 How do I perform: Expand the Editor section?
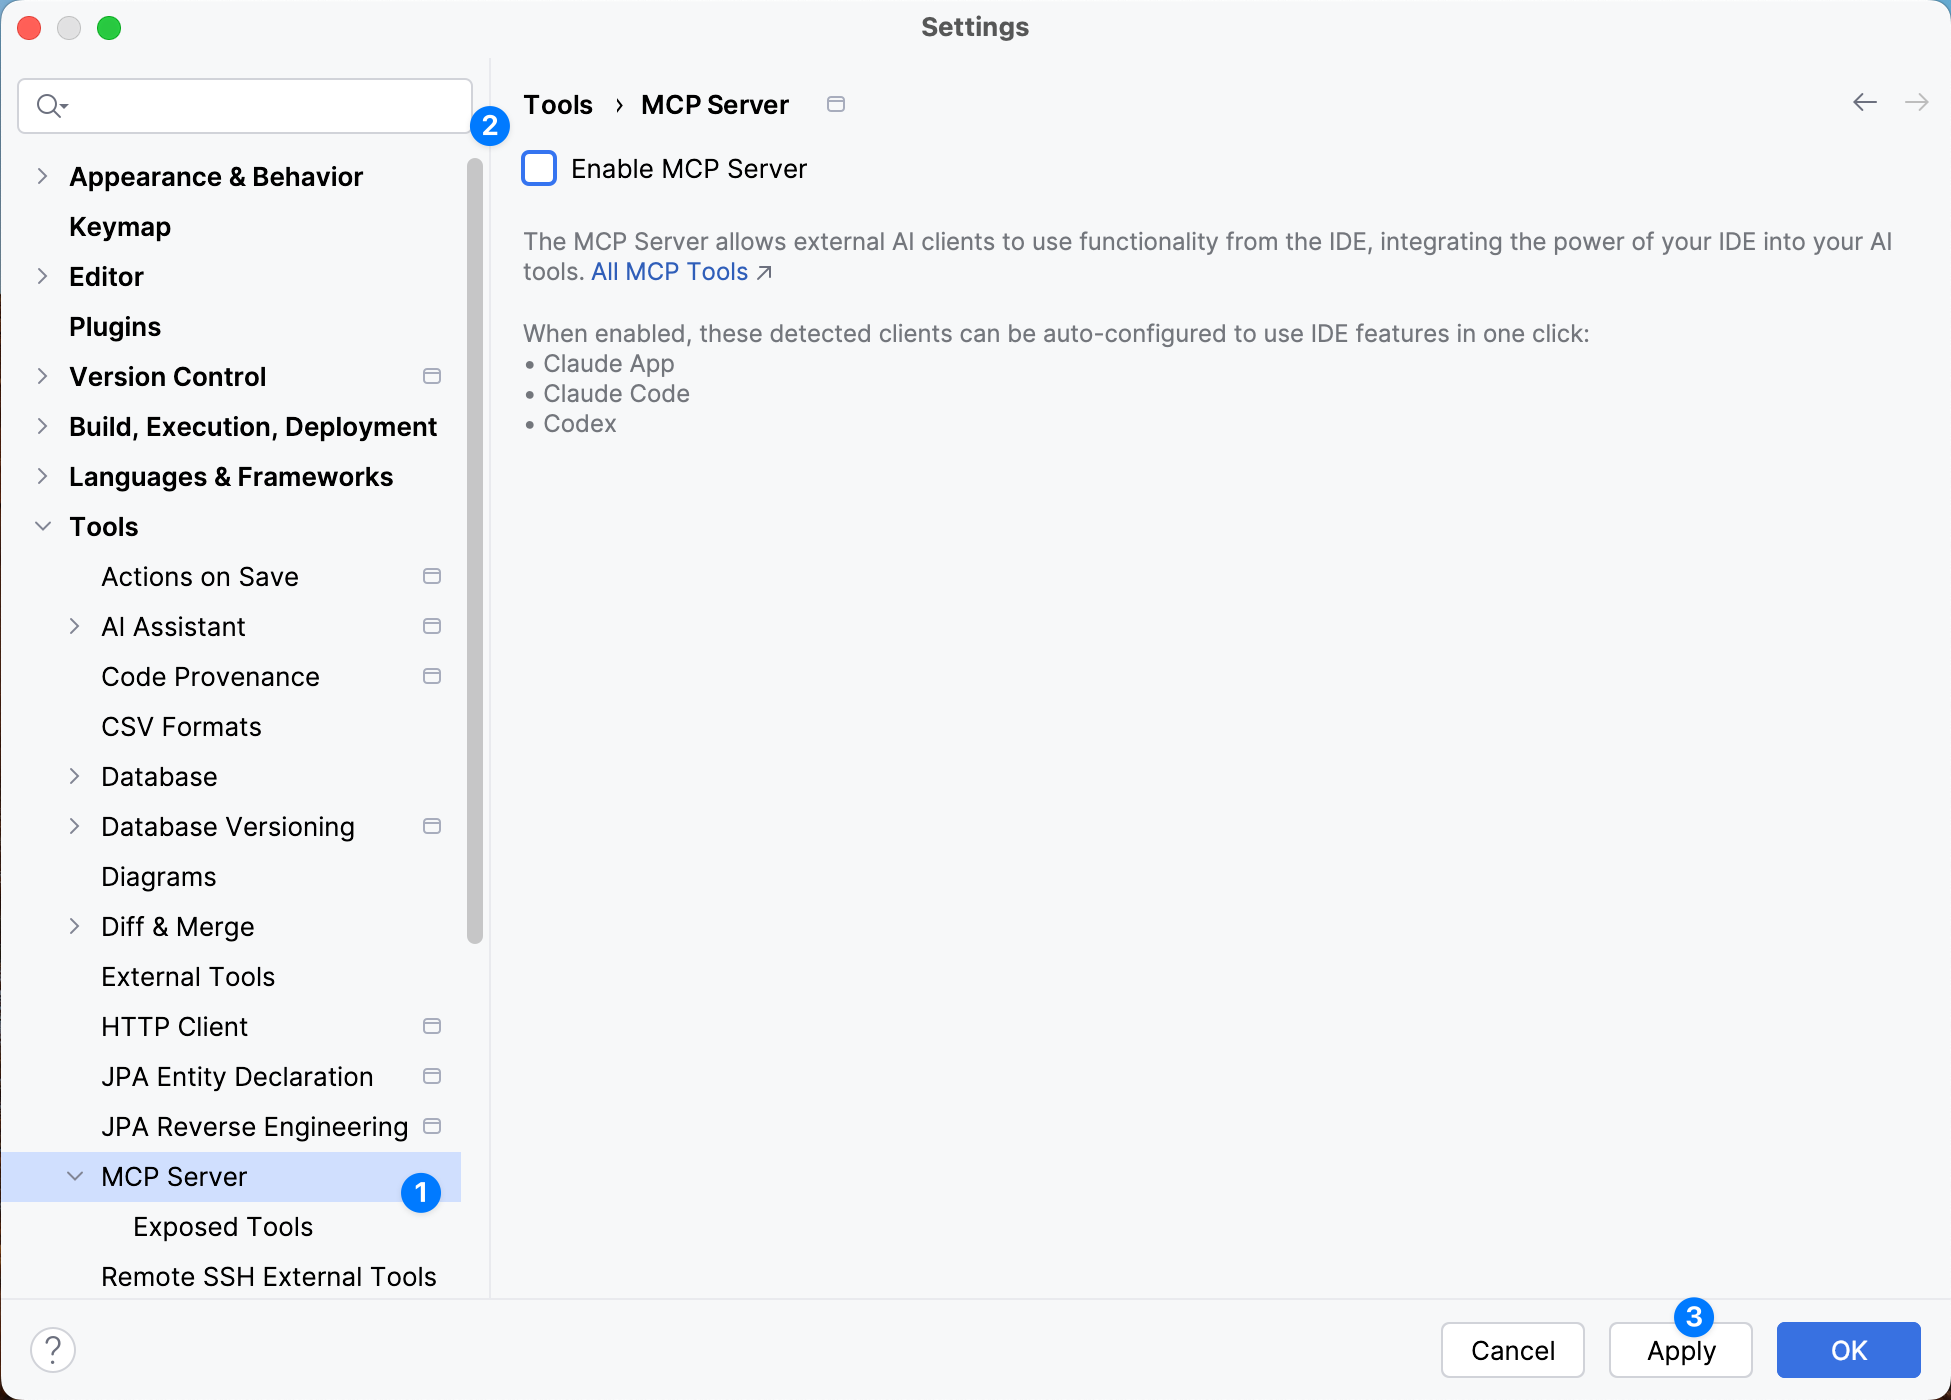(42, 276)
